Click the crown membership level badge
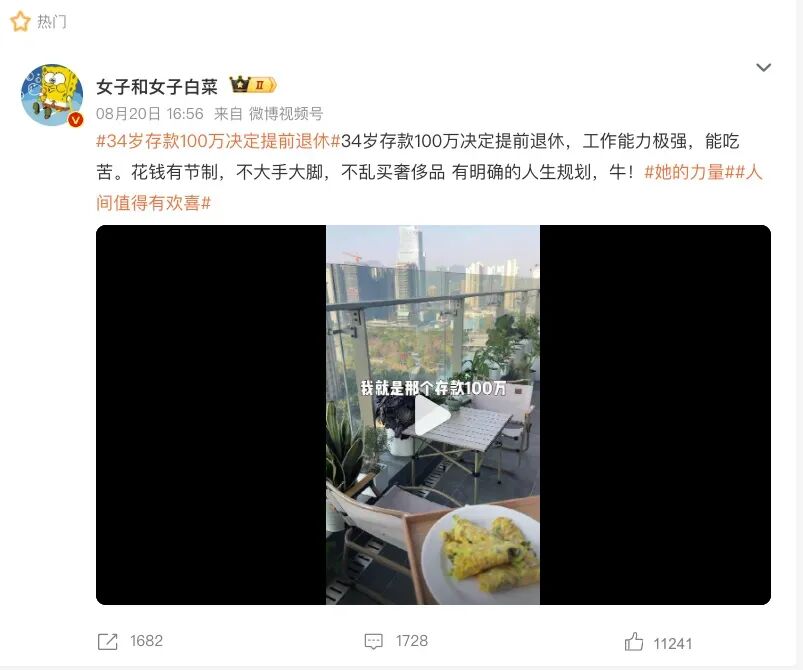The image size is (803, 670). 252,85
